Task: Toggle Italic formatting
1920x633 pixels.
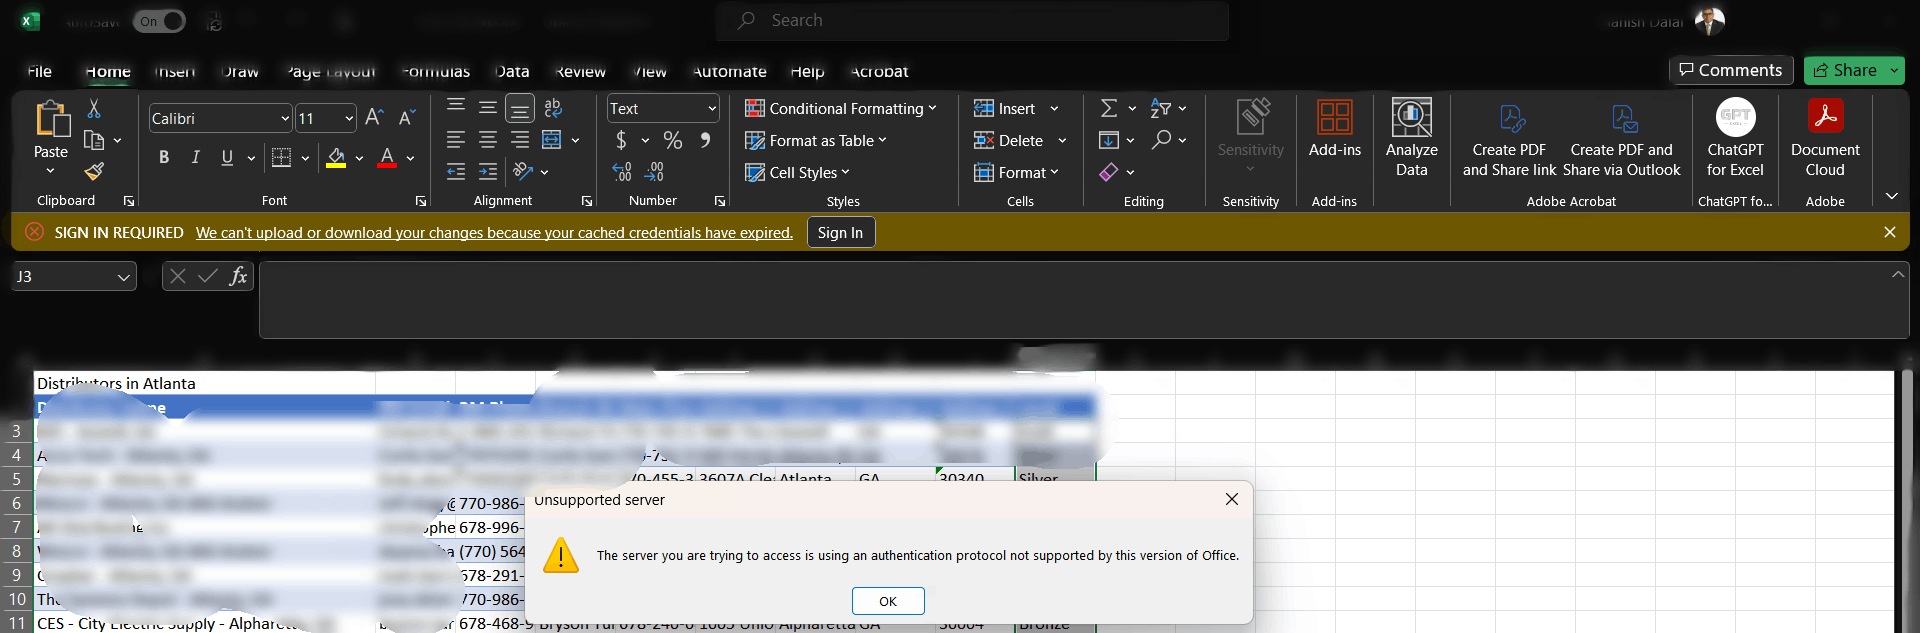Action: (196, 157)
